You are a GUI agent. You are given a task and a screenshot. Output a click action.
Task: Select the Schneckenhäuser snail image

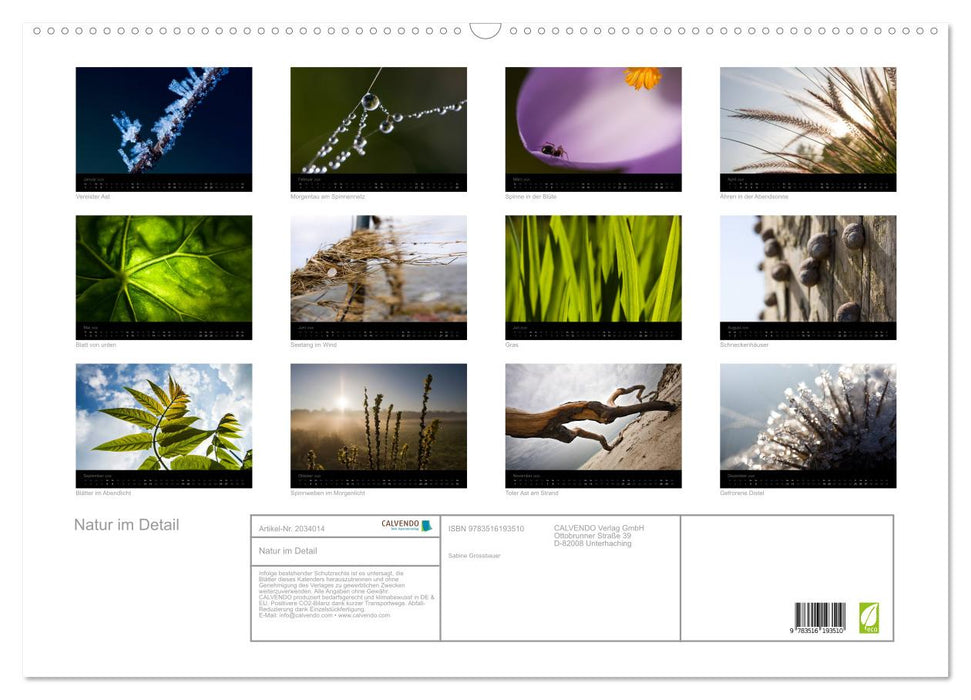[x=806, y=278]
